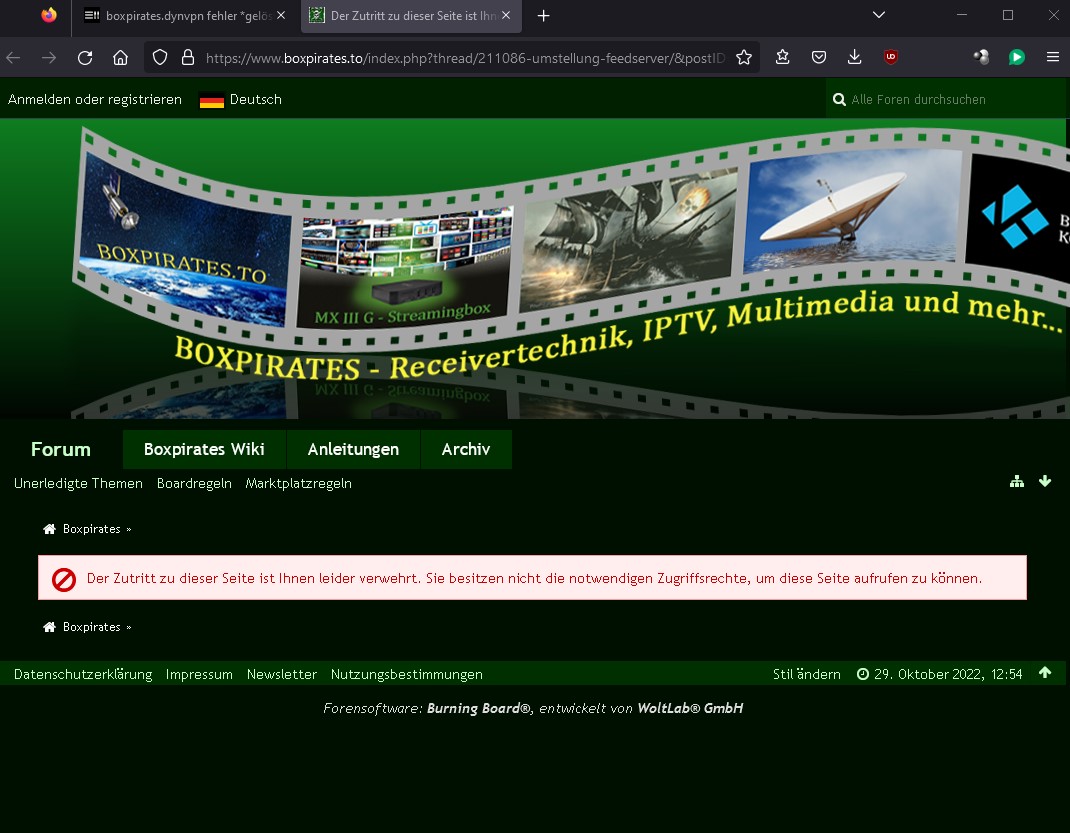Open the Firefox downloads panel

tap(854, 58)
